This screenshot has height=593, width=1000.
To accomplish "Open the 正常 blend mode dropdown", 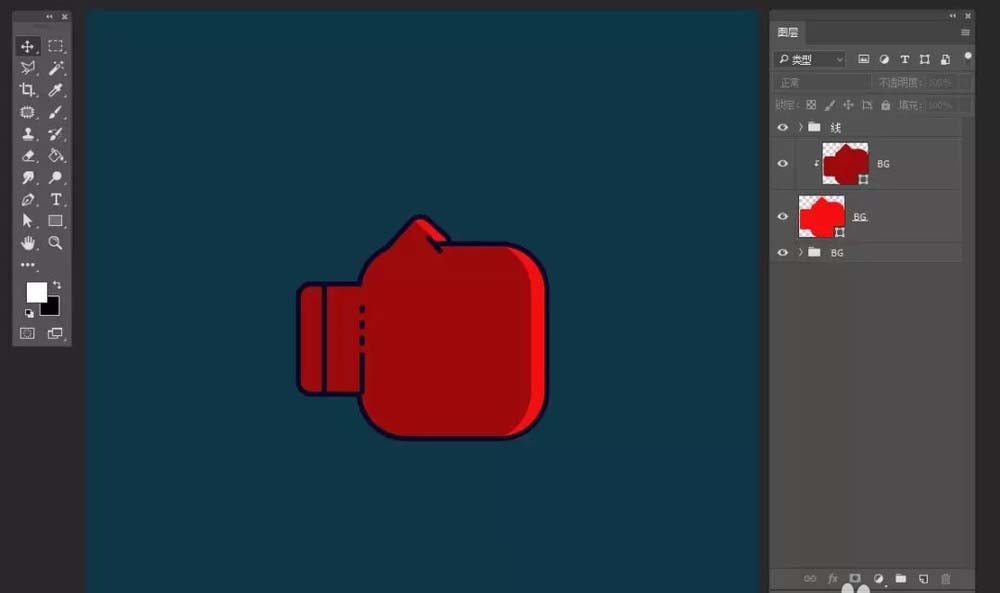I will pos(823,83).
